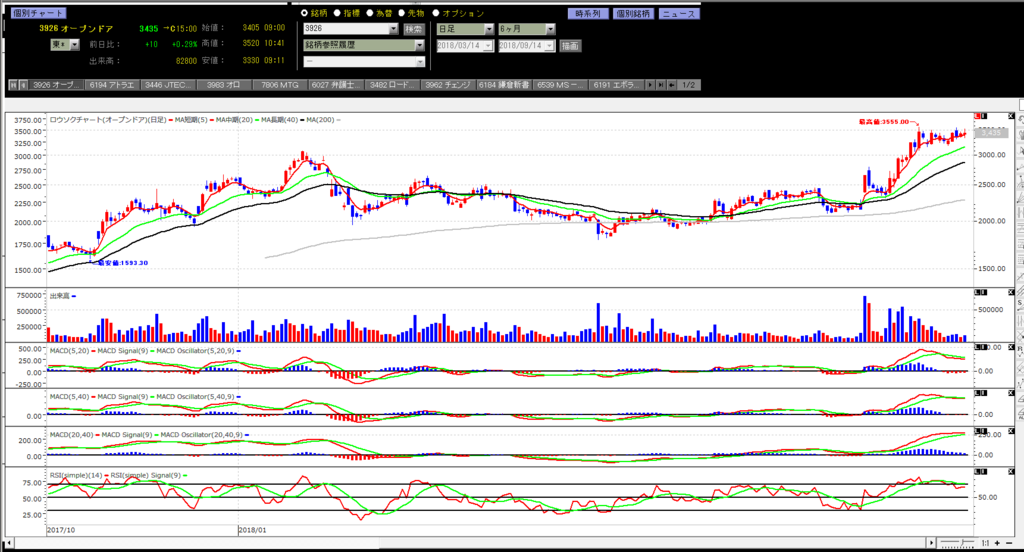1024x552 pixels.
Task: Click the 個別チャート title button
Action: pyautogui.click(x=39, y=13)
